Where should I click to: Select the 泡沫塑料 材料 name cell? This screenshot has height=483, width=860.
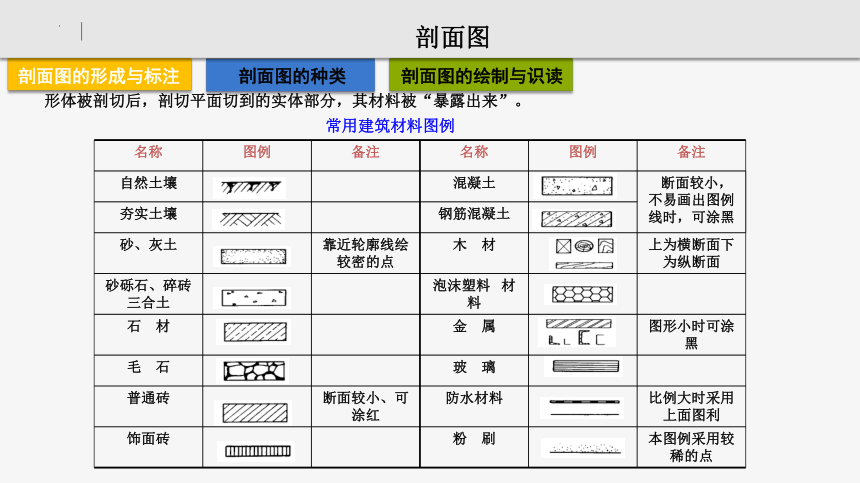[x=474, y=294]
